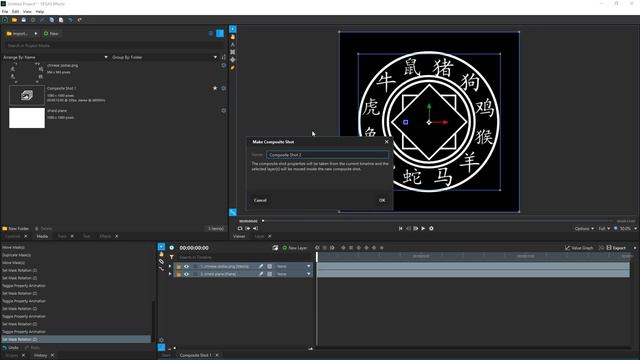Viewport: 640px width, 360px height.
Task: Open settings gear for shield plane media
Action: pyautogui.click(x=224, y=111)
